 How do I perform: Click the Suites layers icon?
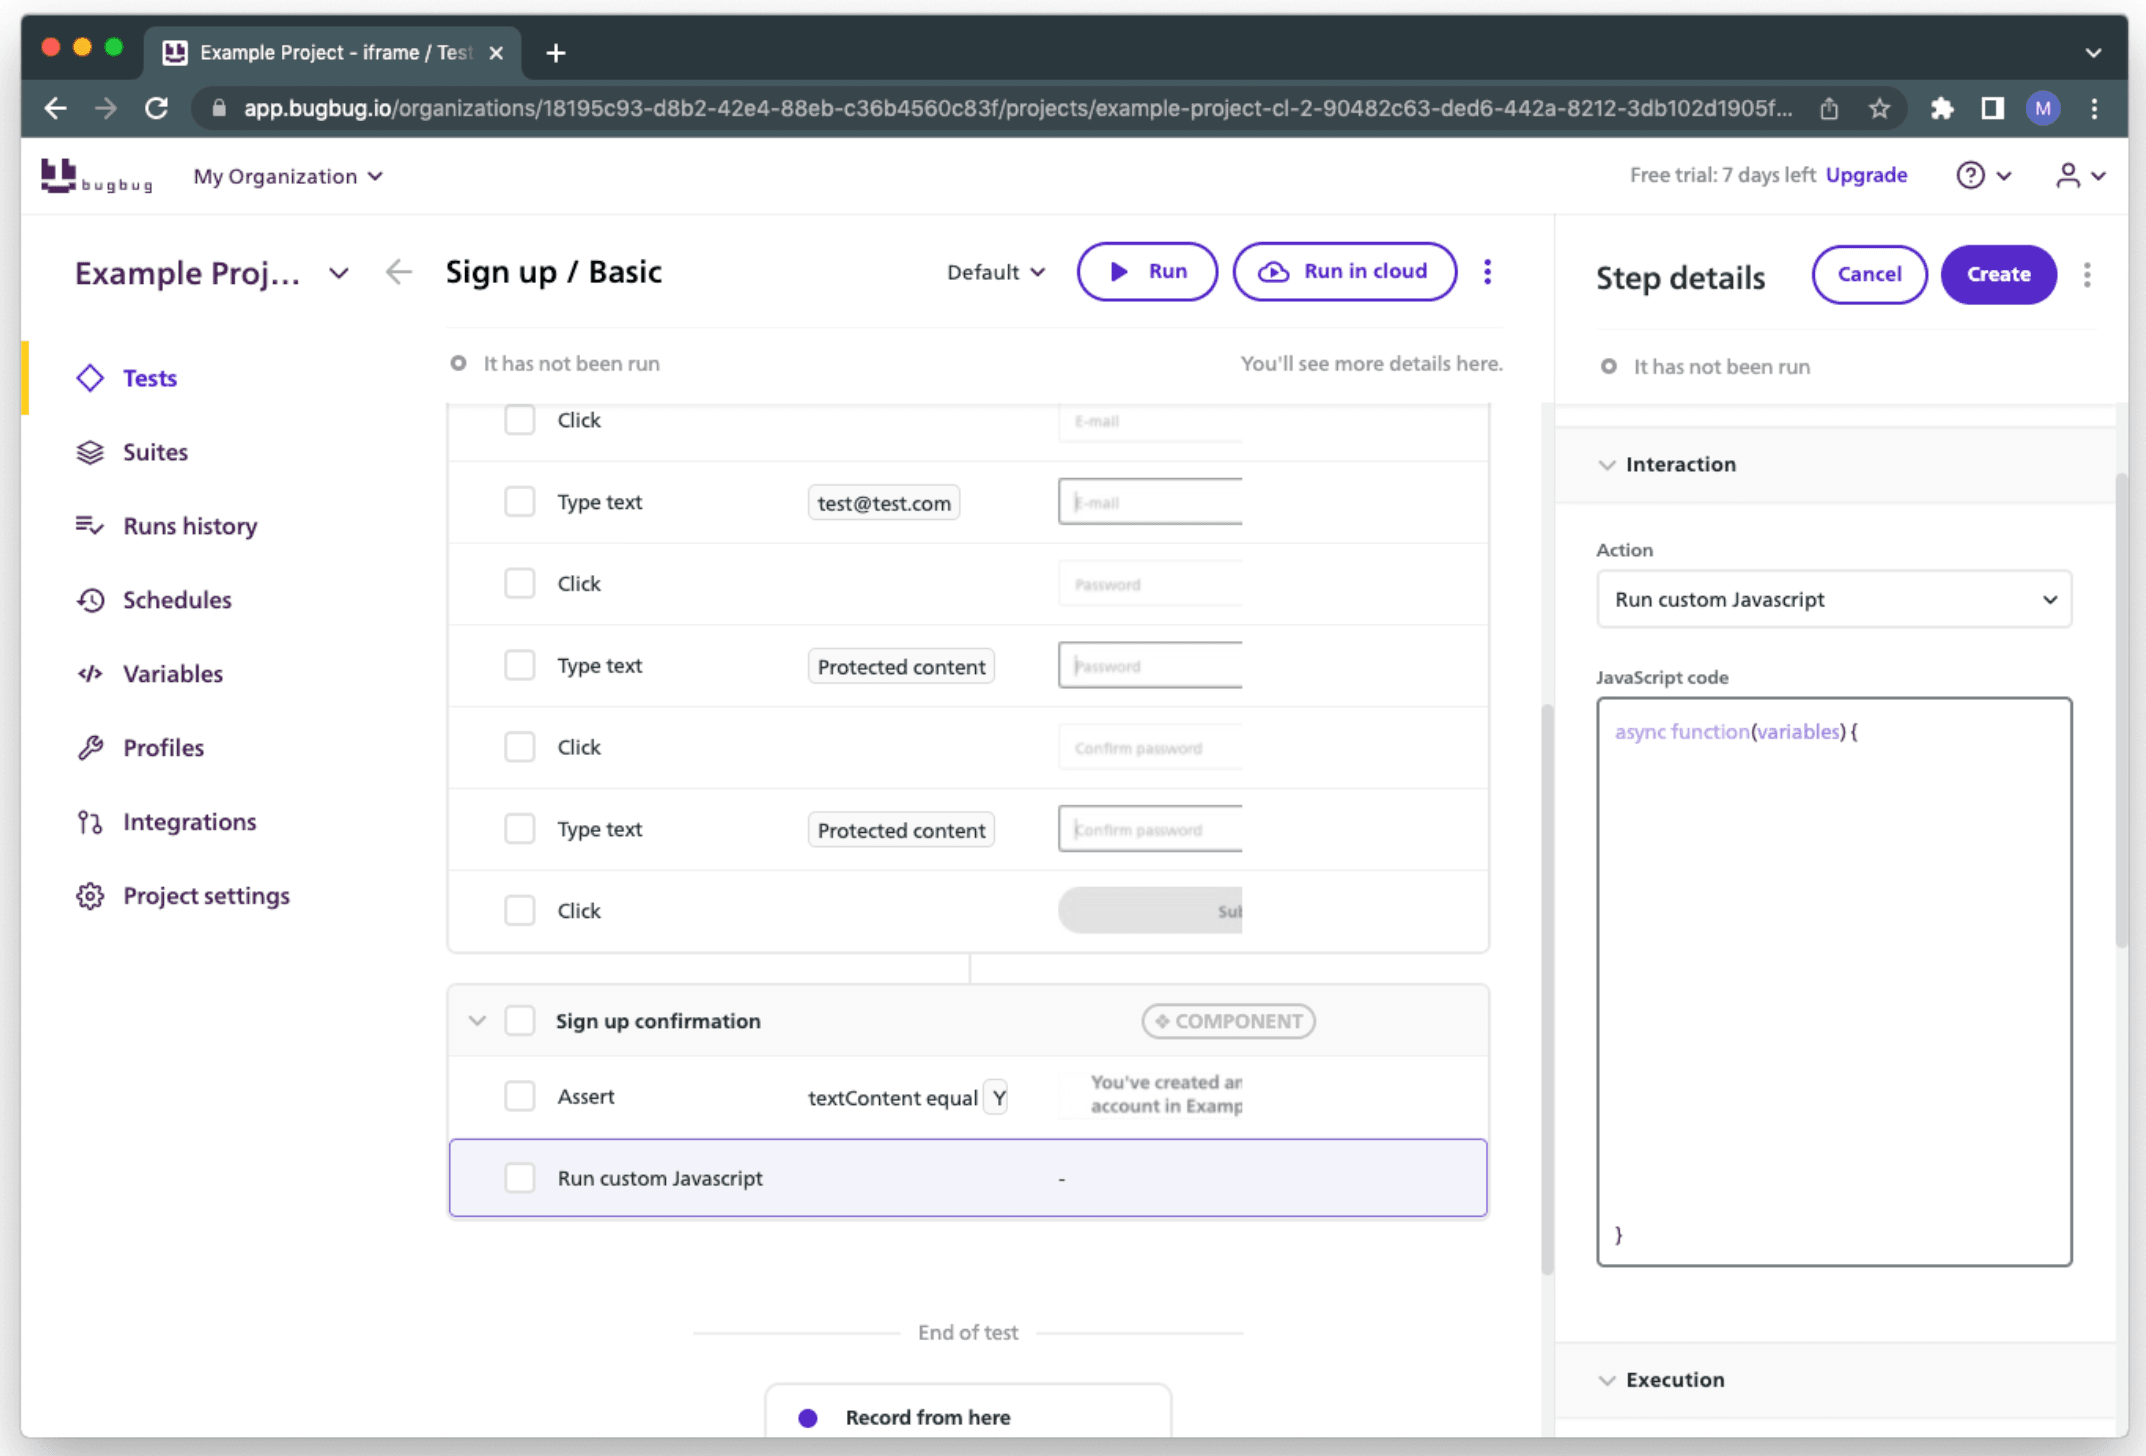90,452
